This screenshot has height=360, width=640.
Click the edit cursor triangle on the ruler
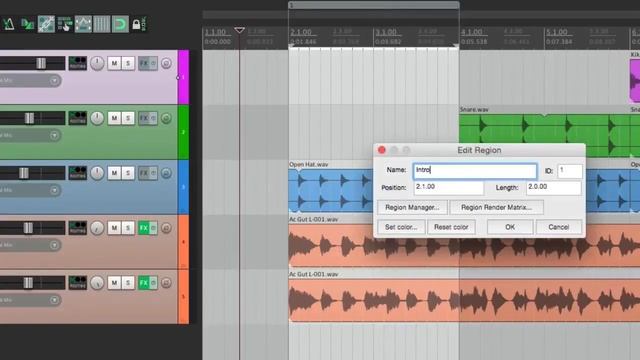[240, 30]
